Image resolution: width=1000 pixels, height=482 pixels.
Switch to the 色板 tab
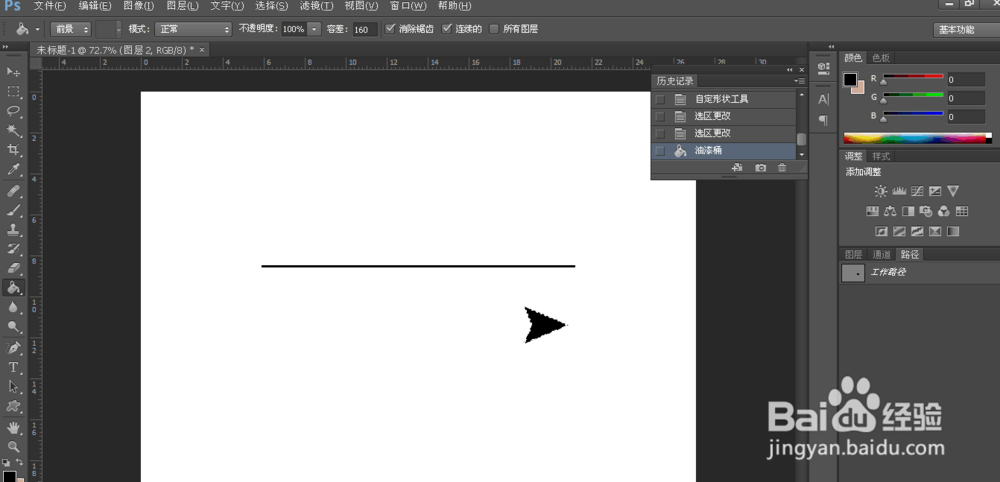881,57
